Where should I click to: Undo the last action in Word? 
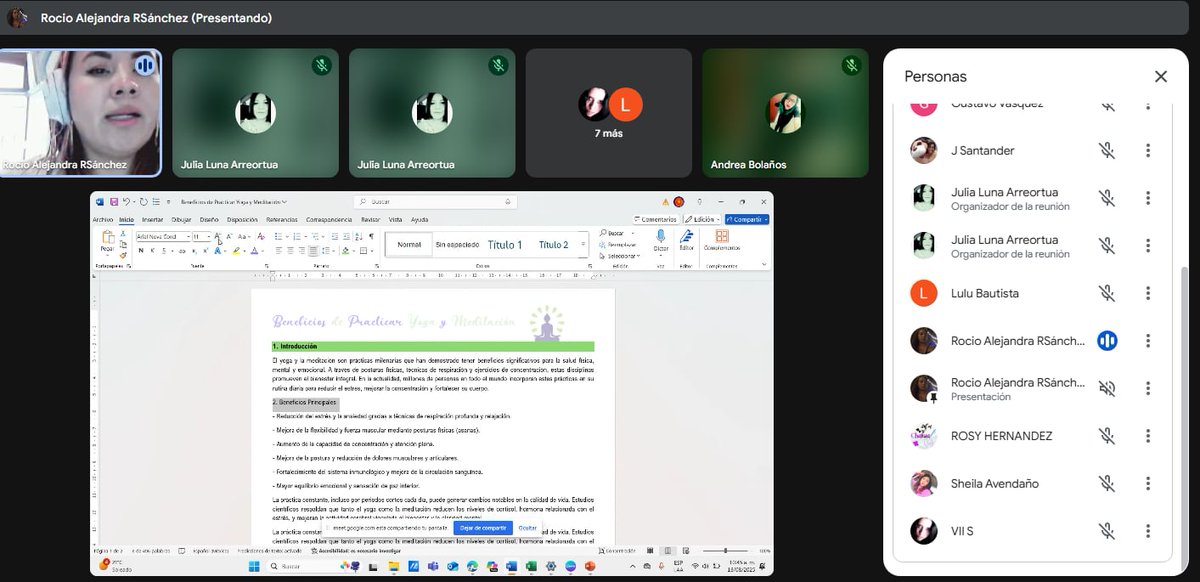pos(126,202)
